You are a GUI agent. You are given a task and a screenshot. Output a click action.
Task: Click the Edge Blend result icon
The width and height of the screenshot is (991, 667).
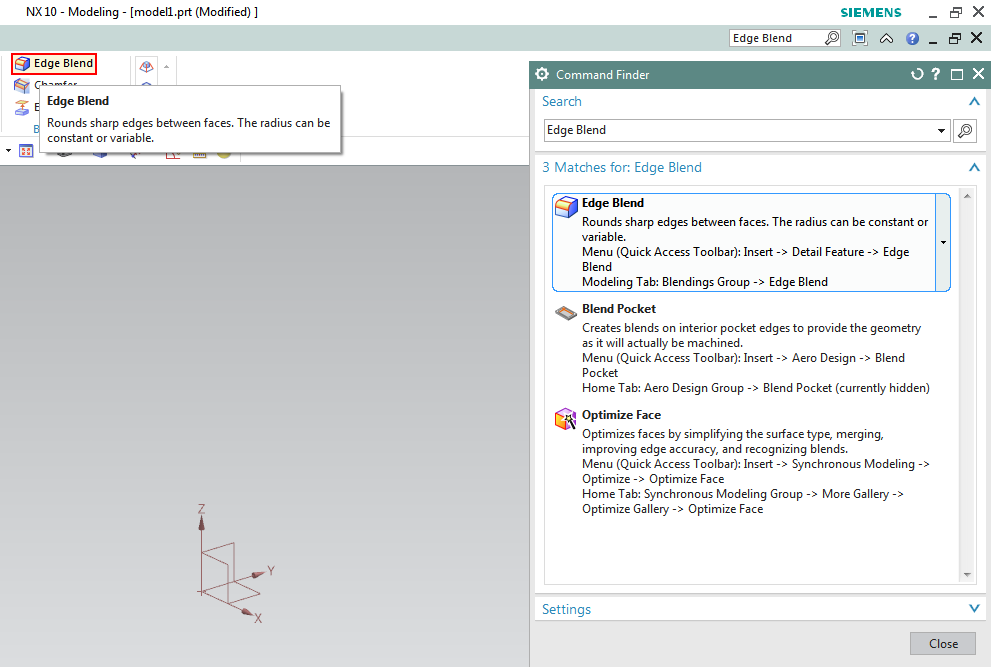pos(566,206)
